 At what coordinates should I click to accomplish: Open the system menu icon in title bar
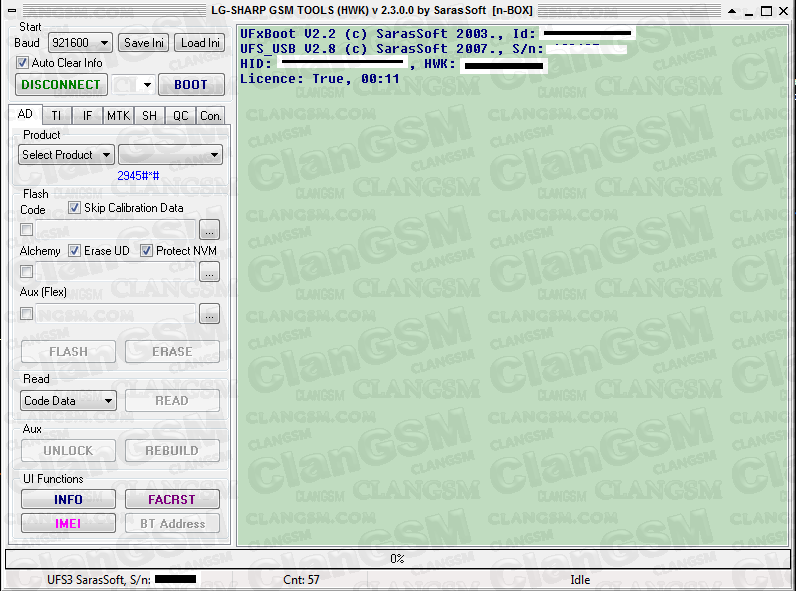tap(11, 10)
